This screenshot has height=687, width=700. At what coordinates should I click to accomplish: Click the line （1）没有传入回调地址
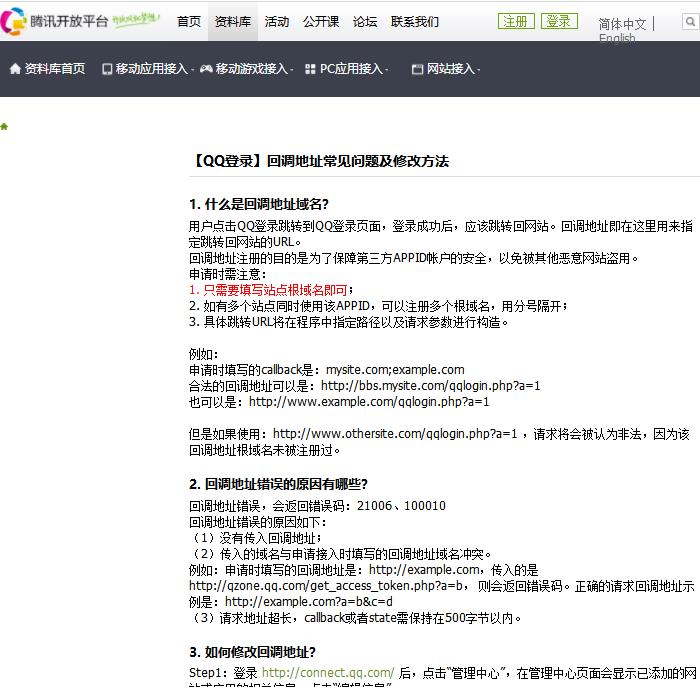tap(255, 538)
